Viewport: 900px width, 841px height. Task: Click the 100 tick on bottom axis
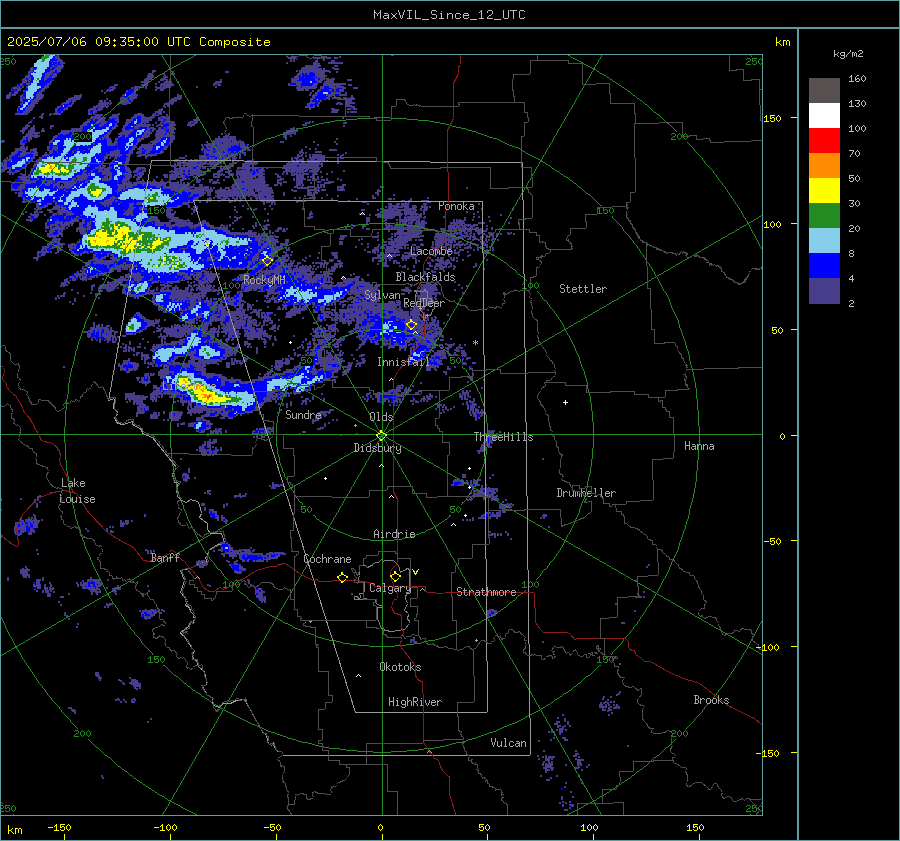pos(589,828)
